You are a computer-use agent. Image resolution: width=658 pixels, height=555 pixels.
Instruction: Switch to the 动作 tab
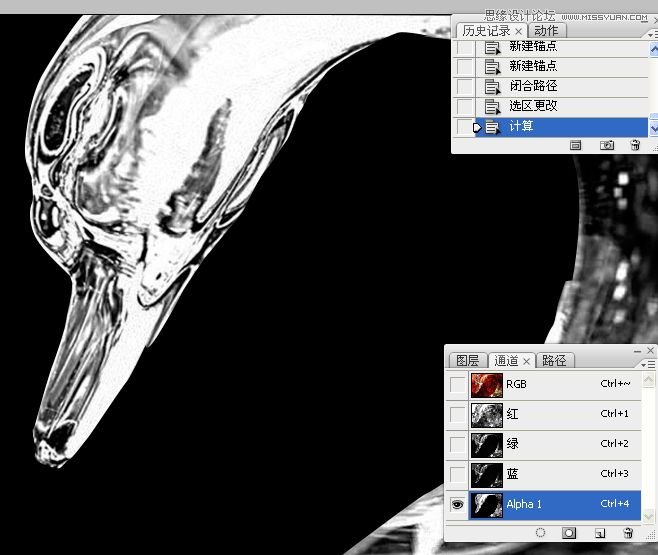tap(546, 31)
